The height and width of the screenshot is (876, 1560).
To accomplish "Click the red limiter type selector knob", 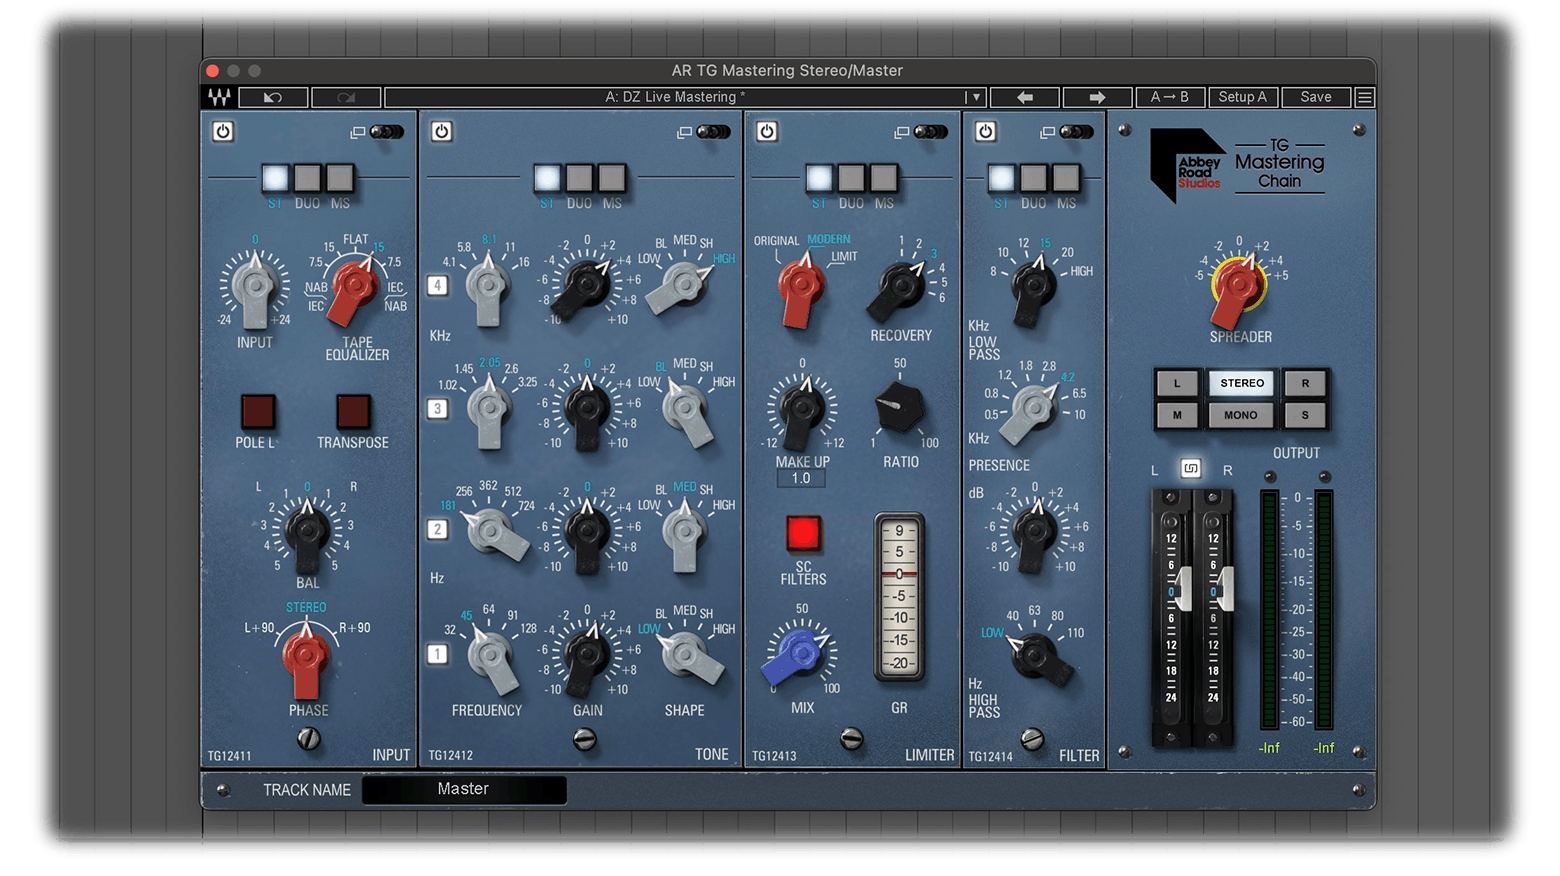I will [x=800, y=289].
